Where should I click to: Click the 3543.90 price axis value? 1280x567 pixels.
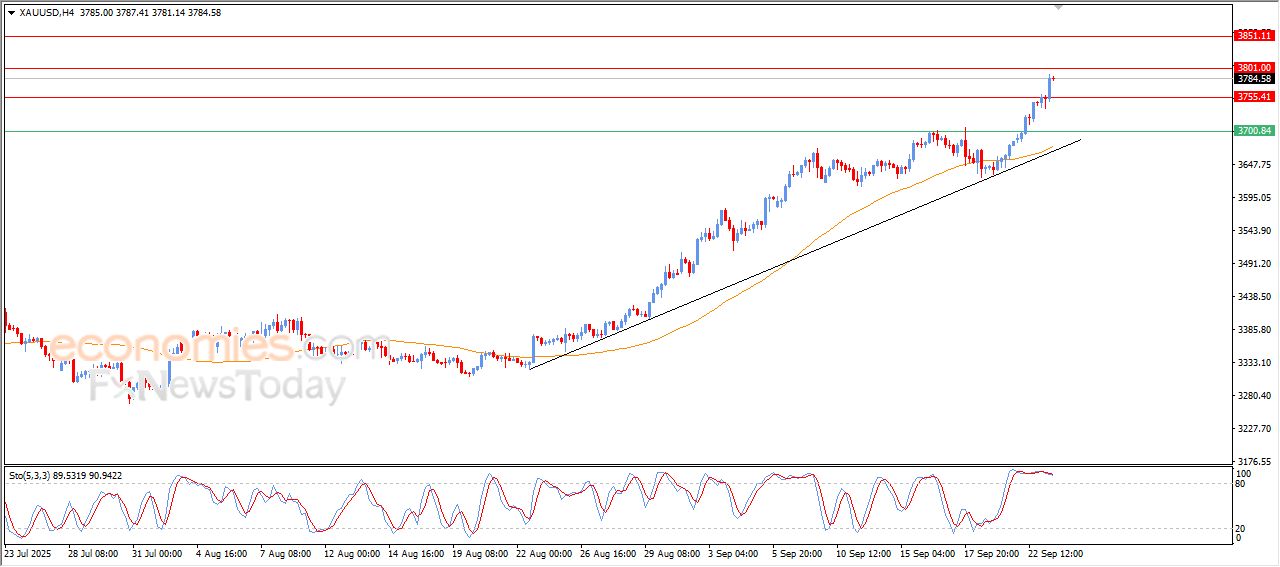point(1254,231)
